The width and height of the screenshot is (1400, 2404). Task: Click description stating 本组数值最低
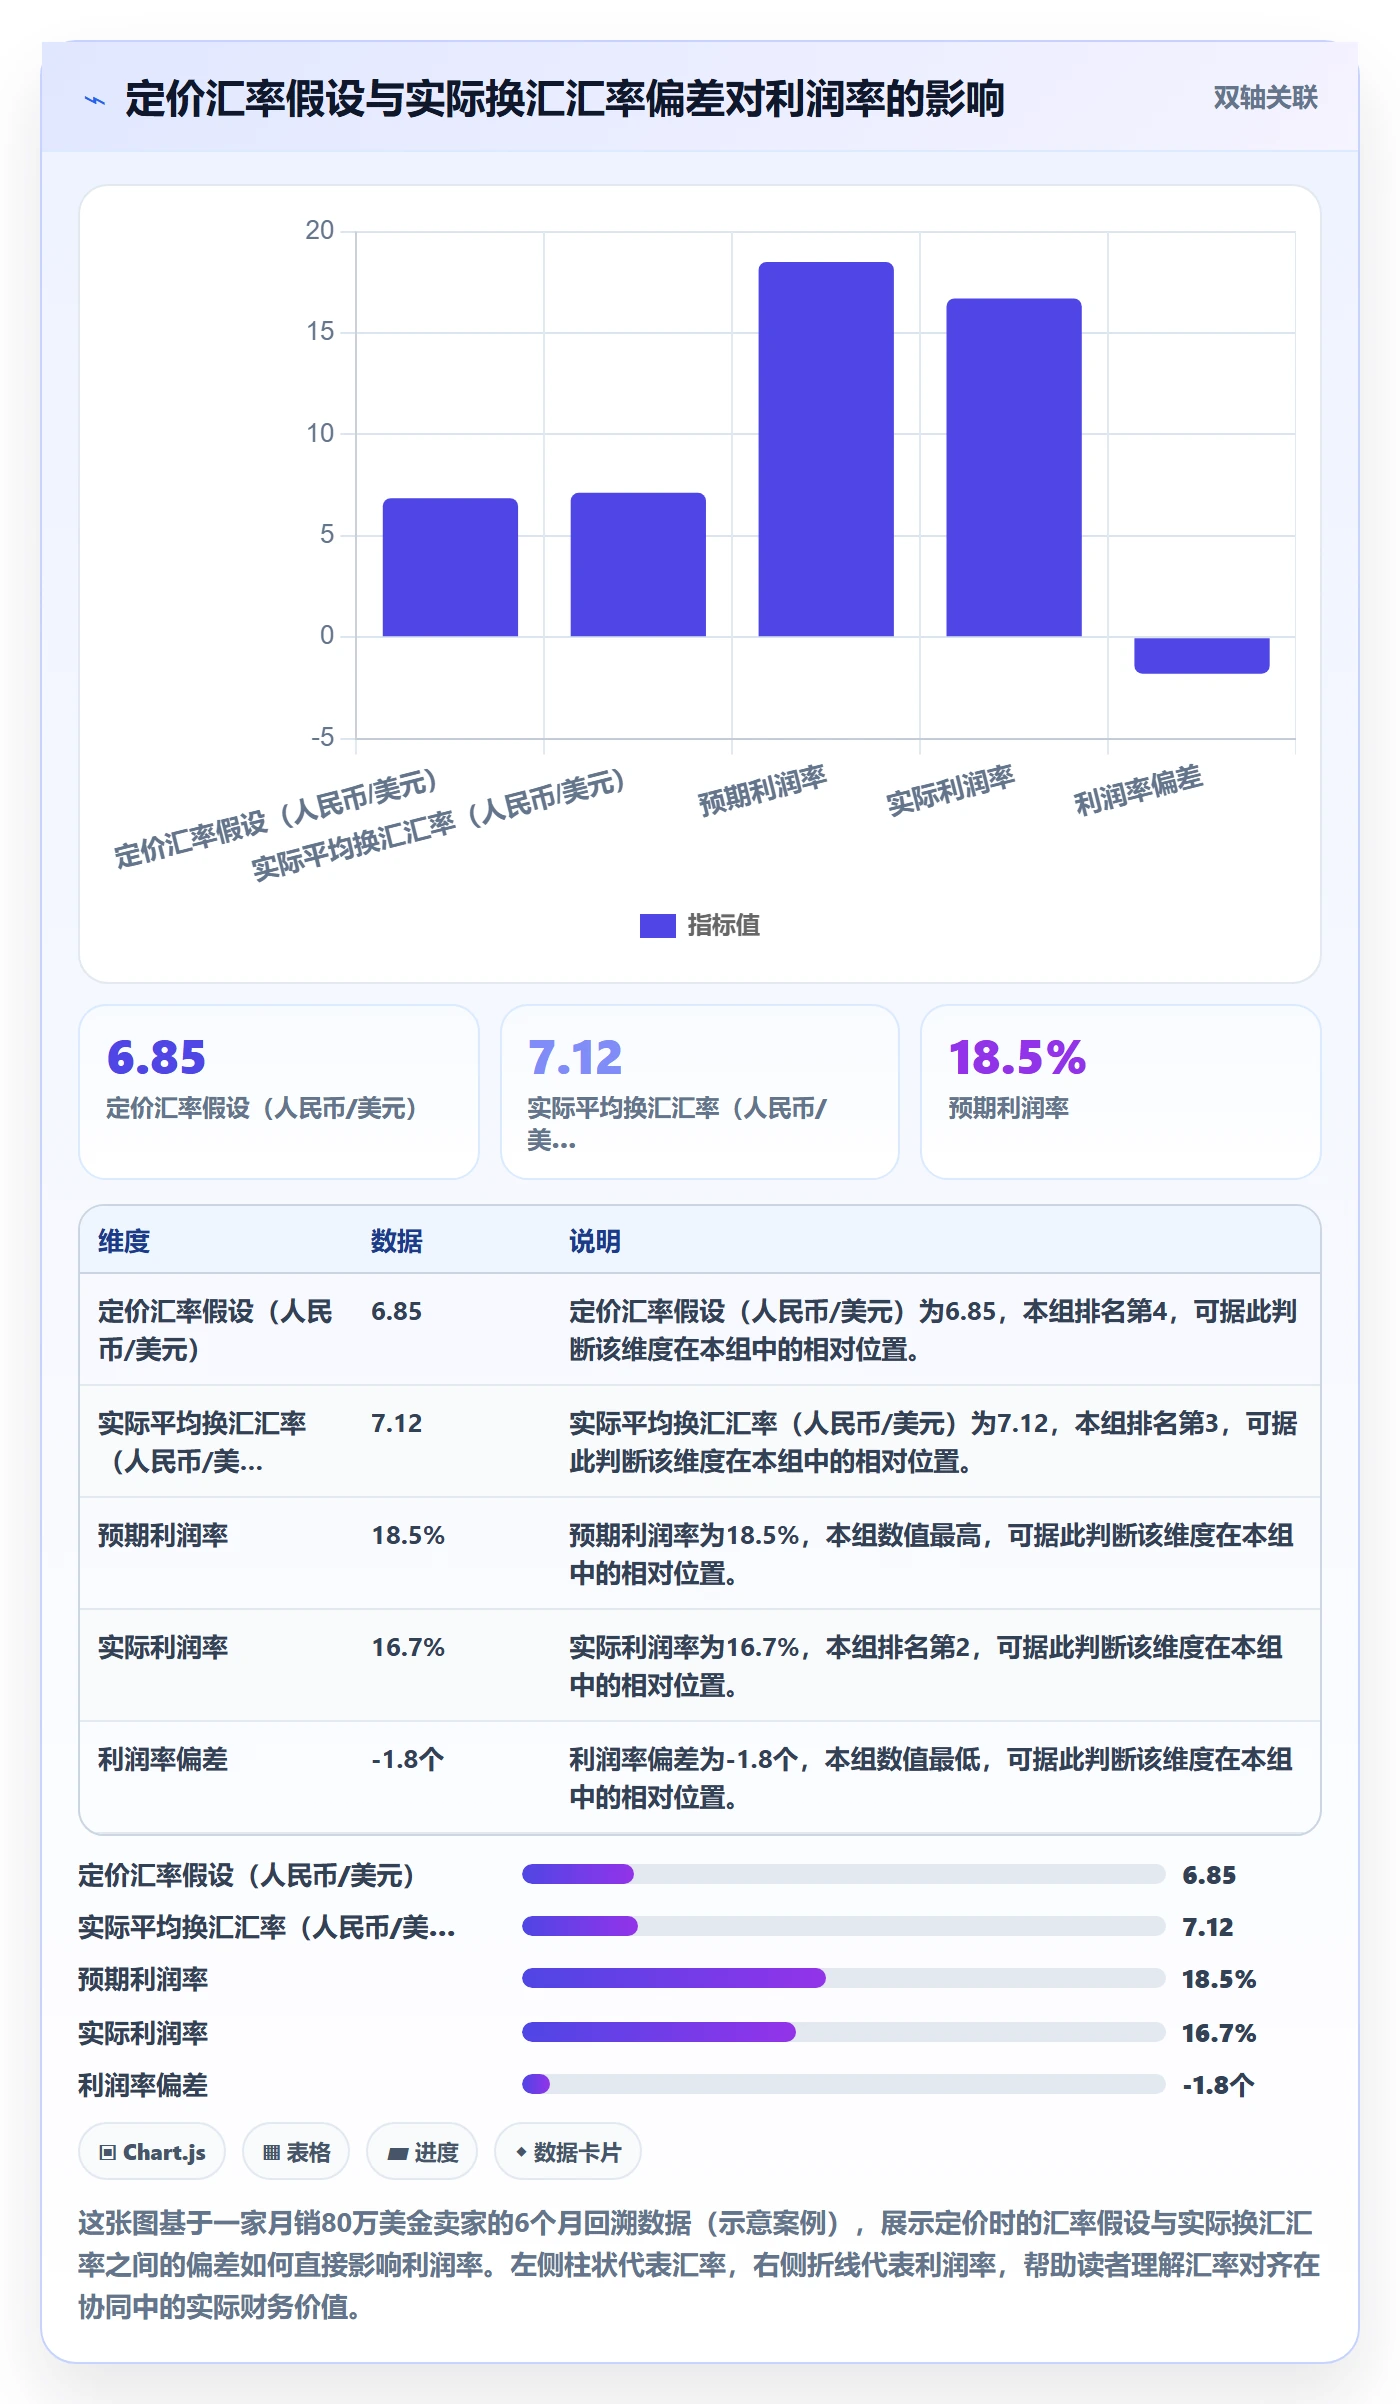[932, 1778]
